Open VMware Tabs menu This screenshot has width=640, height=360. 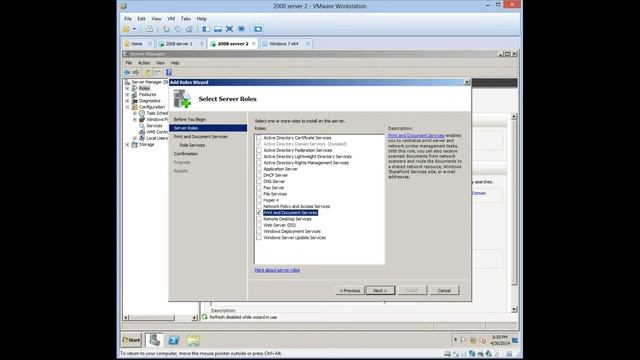click(186, 19)
